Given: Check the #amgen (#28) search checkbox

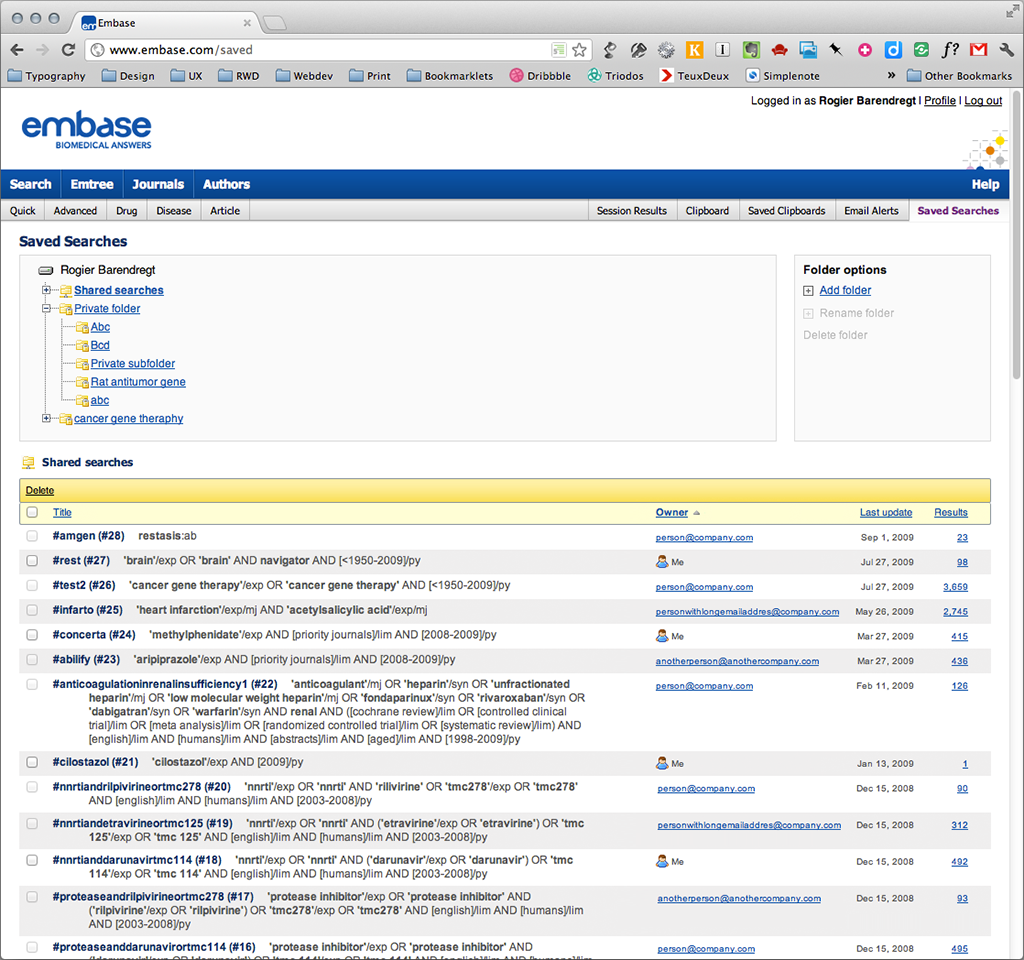Looking at the screenshot, I should [32, 536].
